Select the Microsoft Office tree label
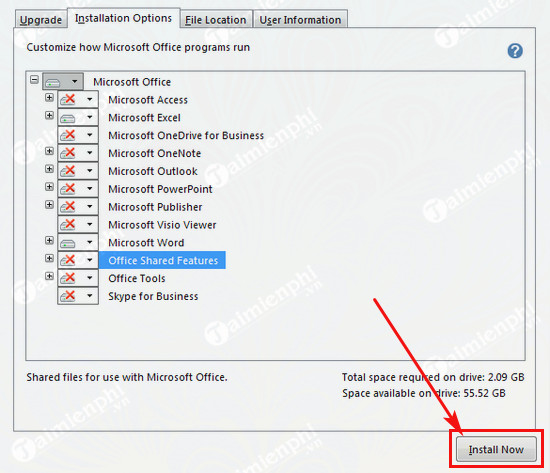 132,82
